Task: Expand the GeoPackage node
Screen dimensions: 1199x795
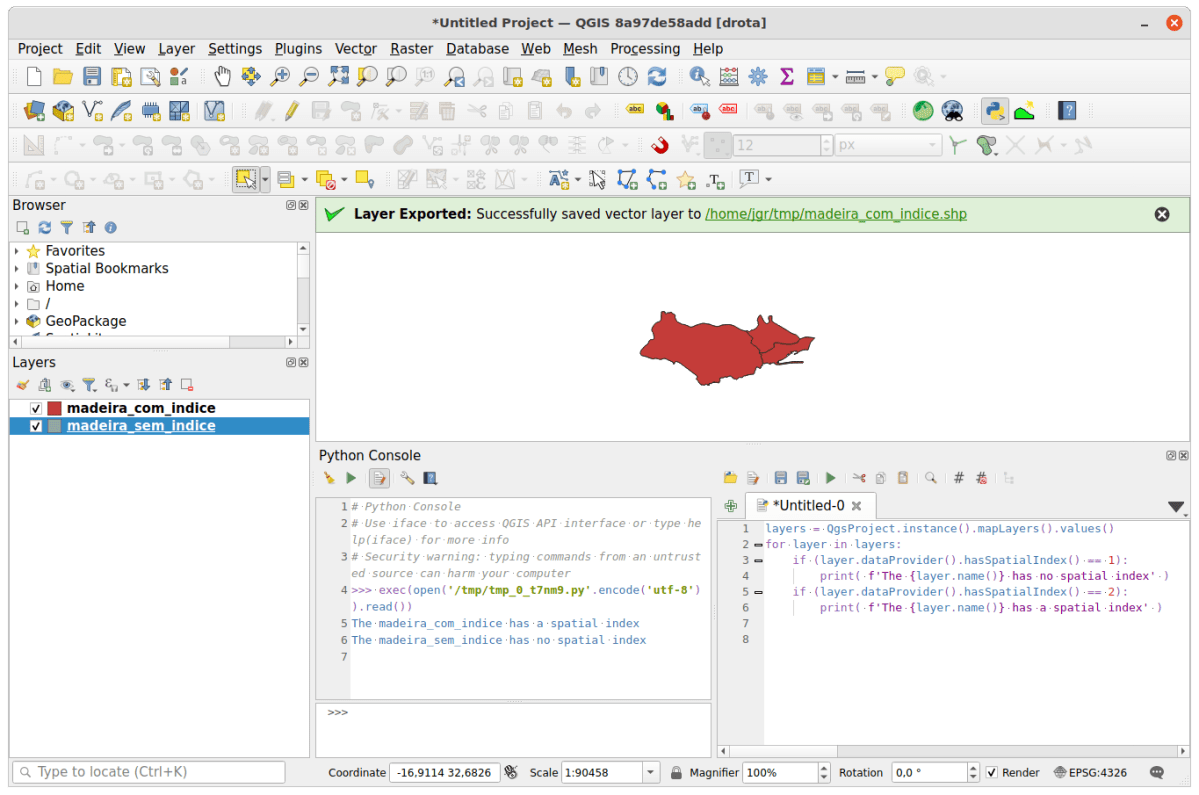Action: 17,322
